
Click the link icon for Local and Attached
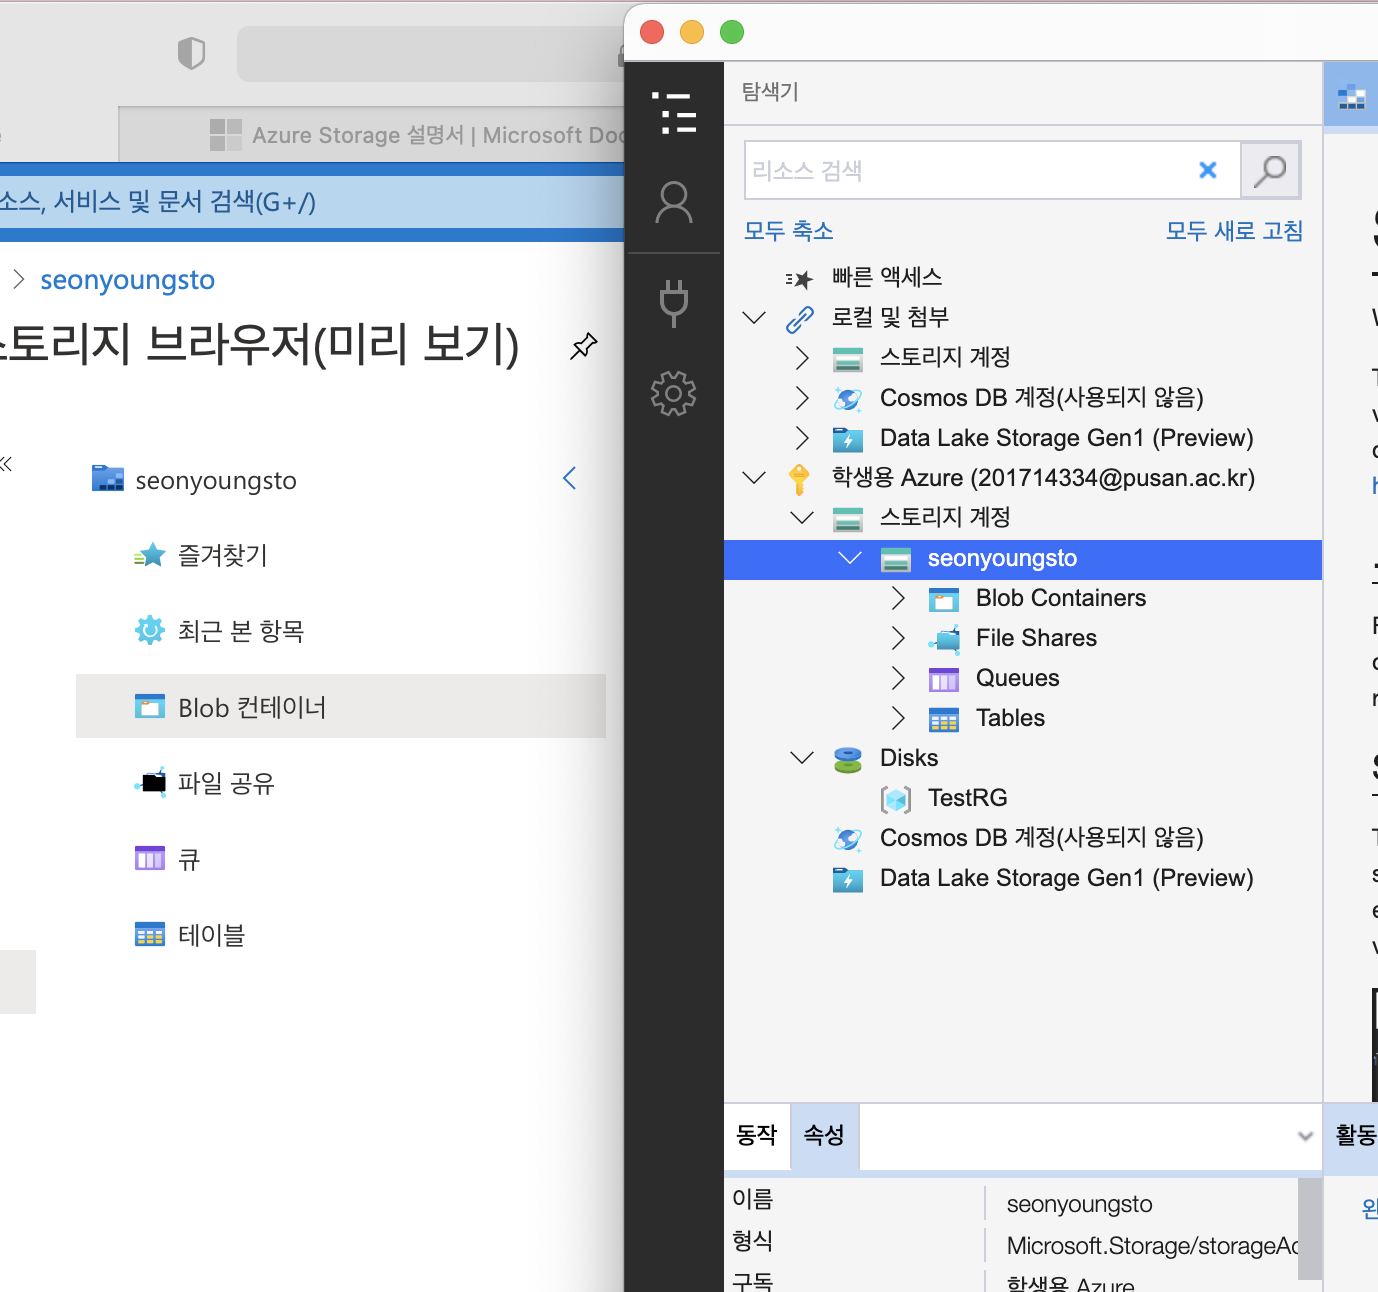pyautogui.click(x=800, y=318)
